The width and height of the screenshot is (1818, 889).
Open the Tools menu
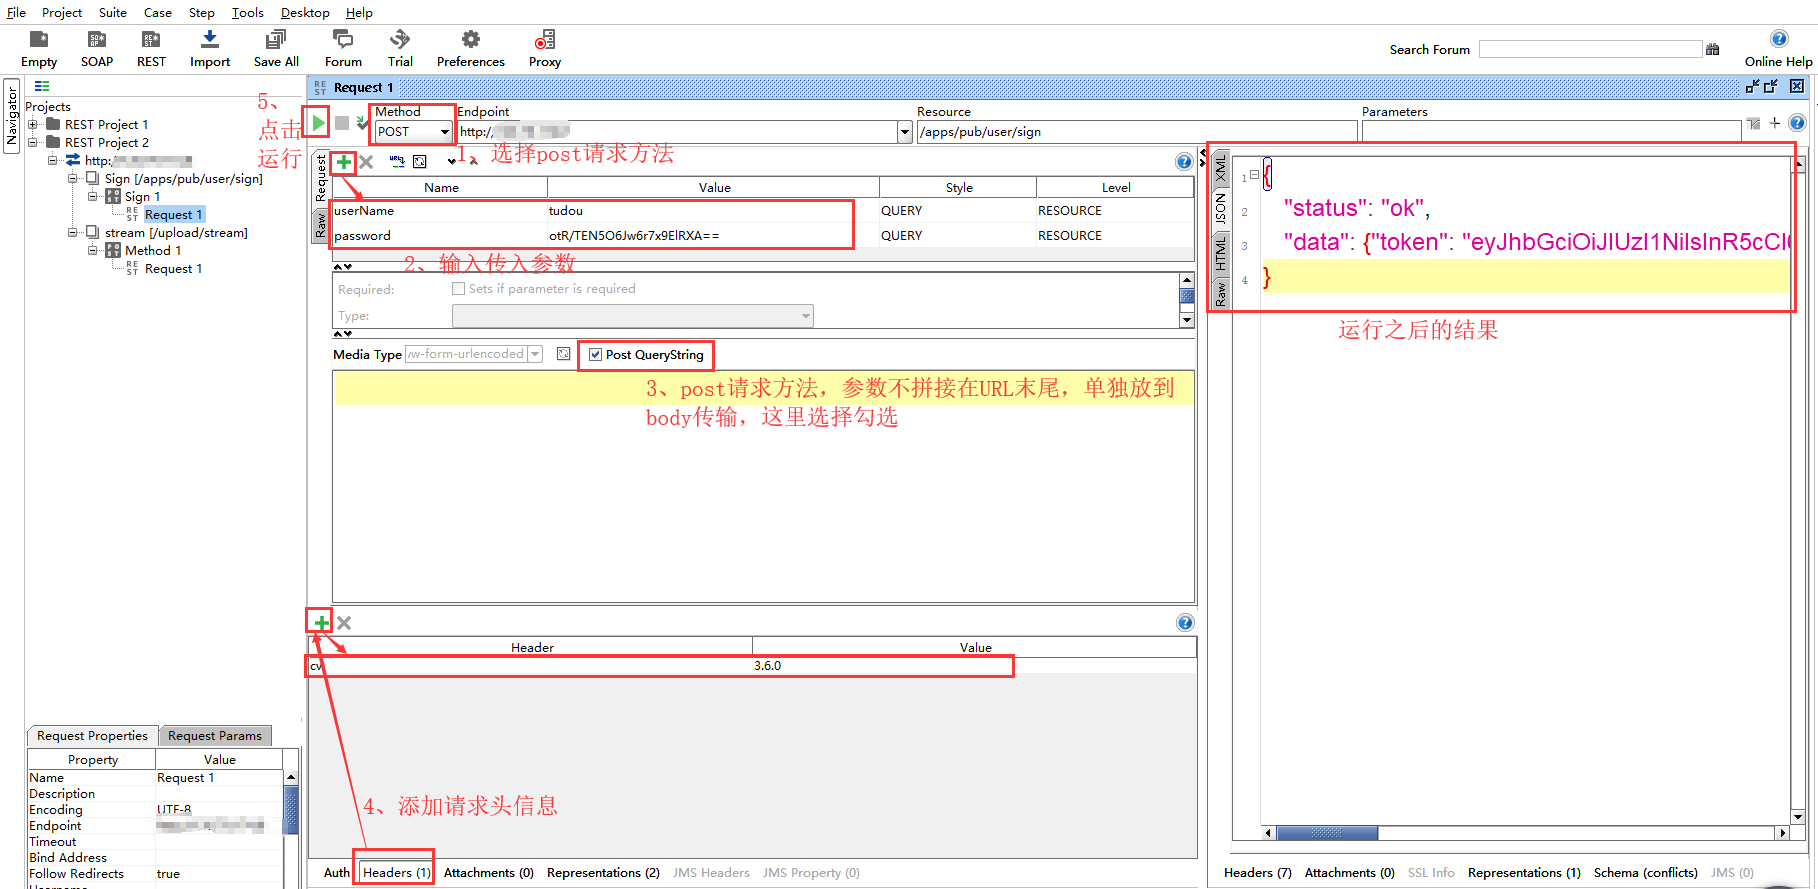[247, 13]
